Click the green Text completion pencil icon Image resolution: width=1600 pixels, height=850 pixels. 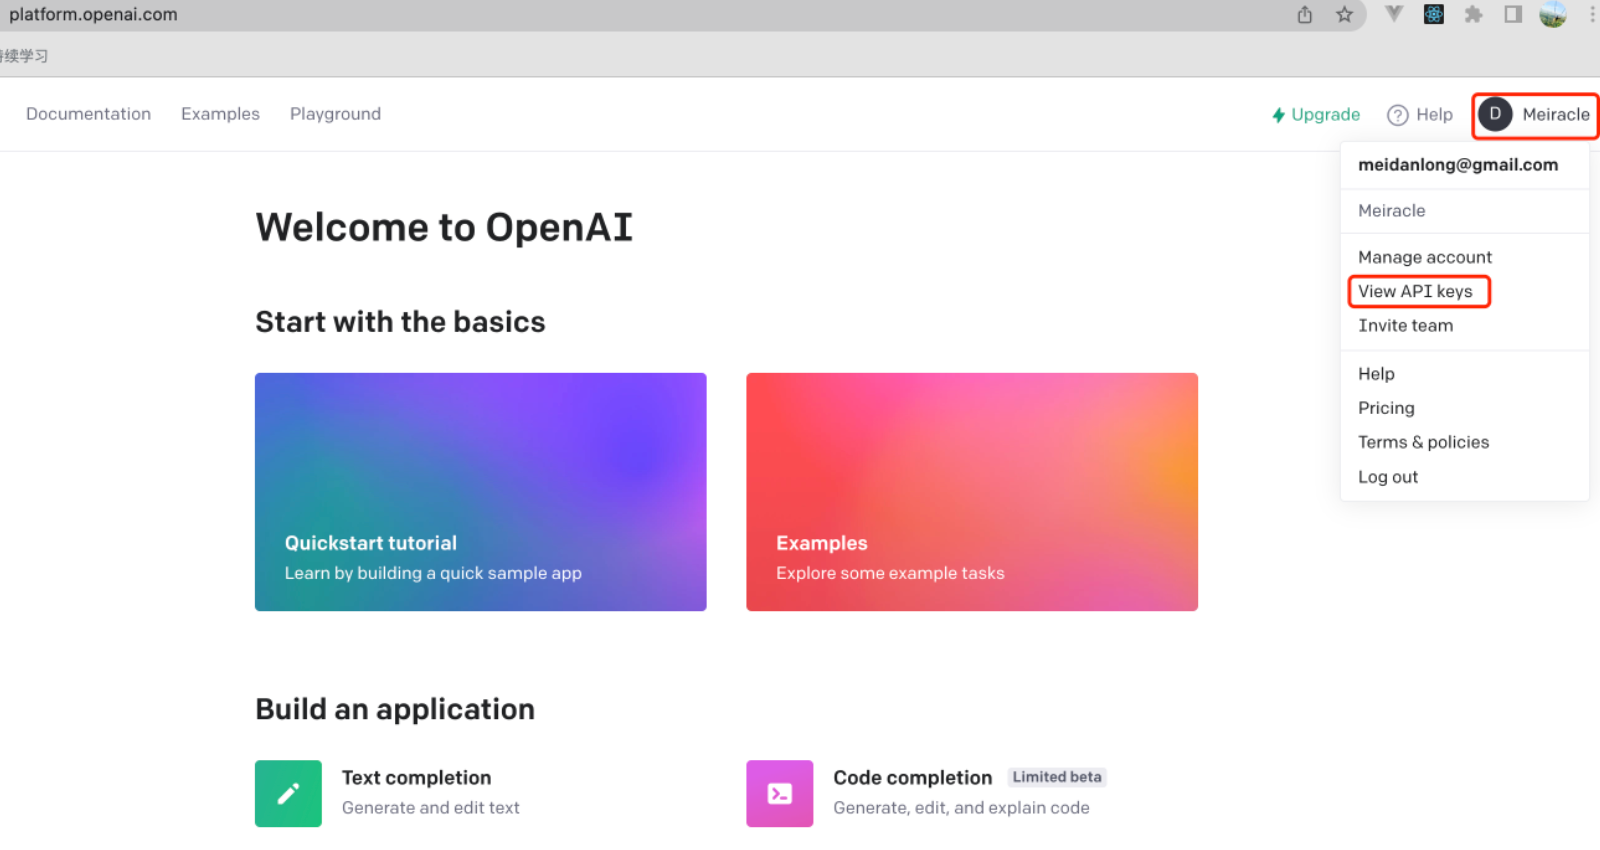[x=288, y=794]
